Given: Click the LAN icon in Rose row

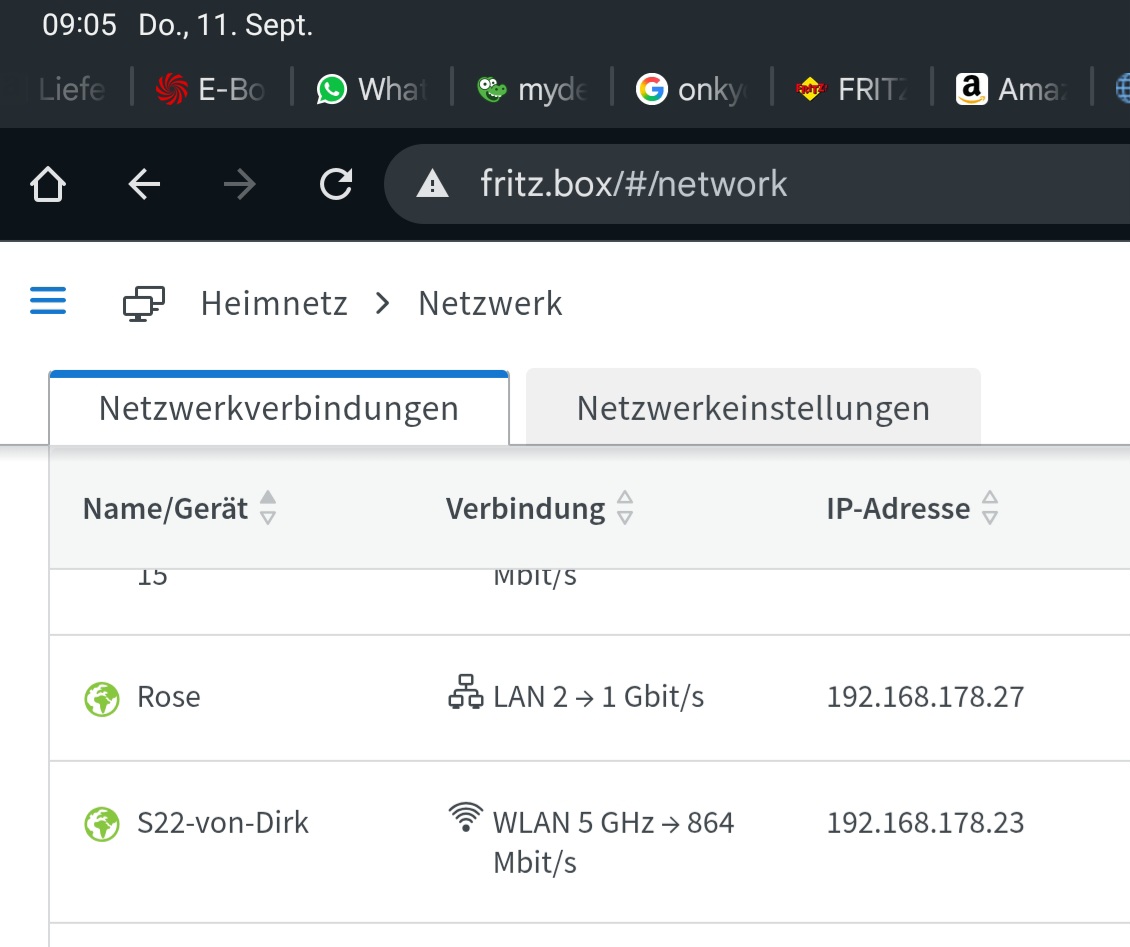Looking at the screenshot, I should point(465,694).
